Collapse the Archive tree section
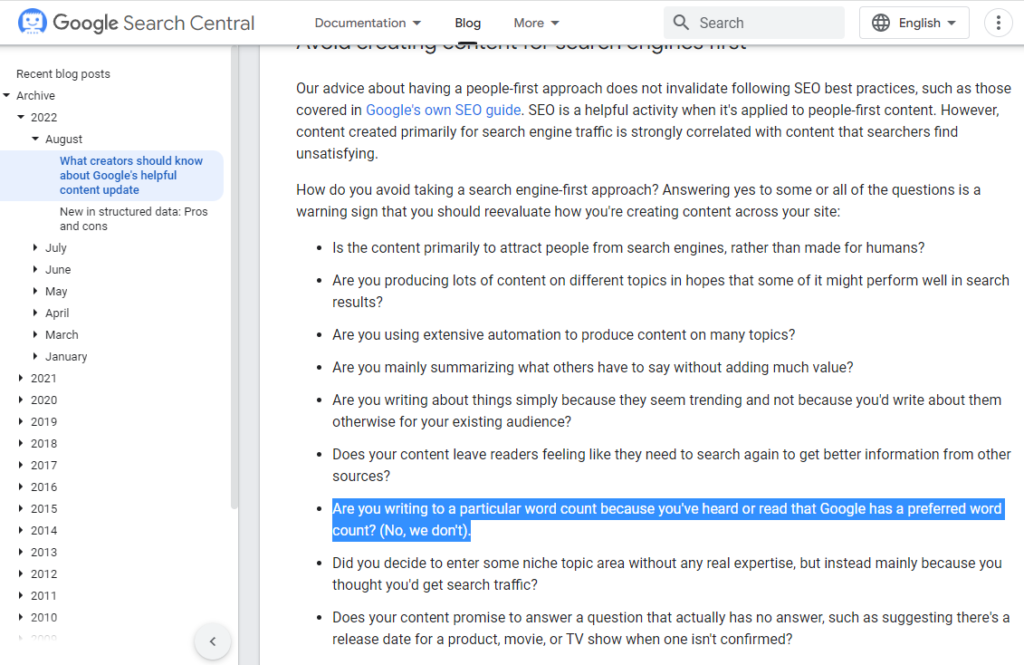The height and width of the screenshot is (665, 1024). point(7,95)
